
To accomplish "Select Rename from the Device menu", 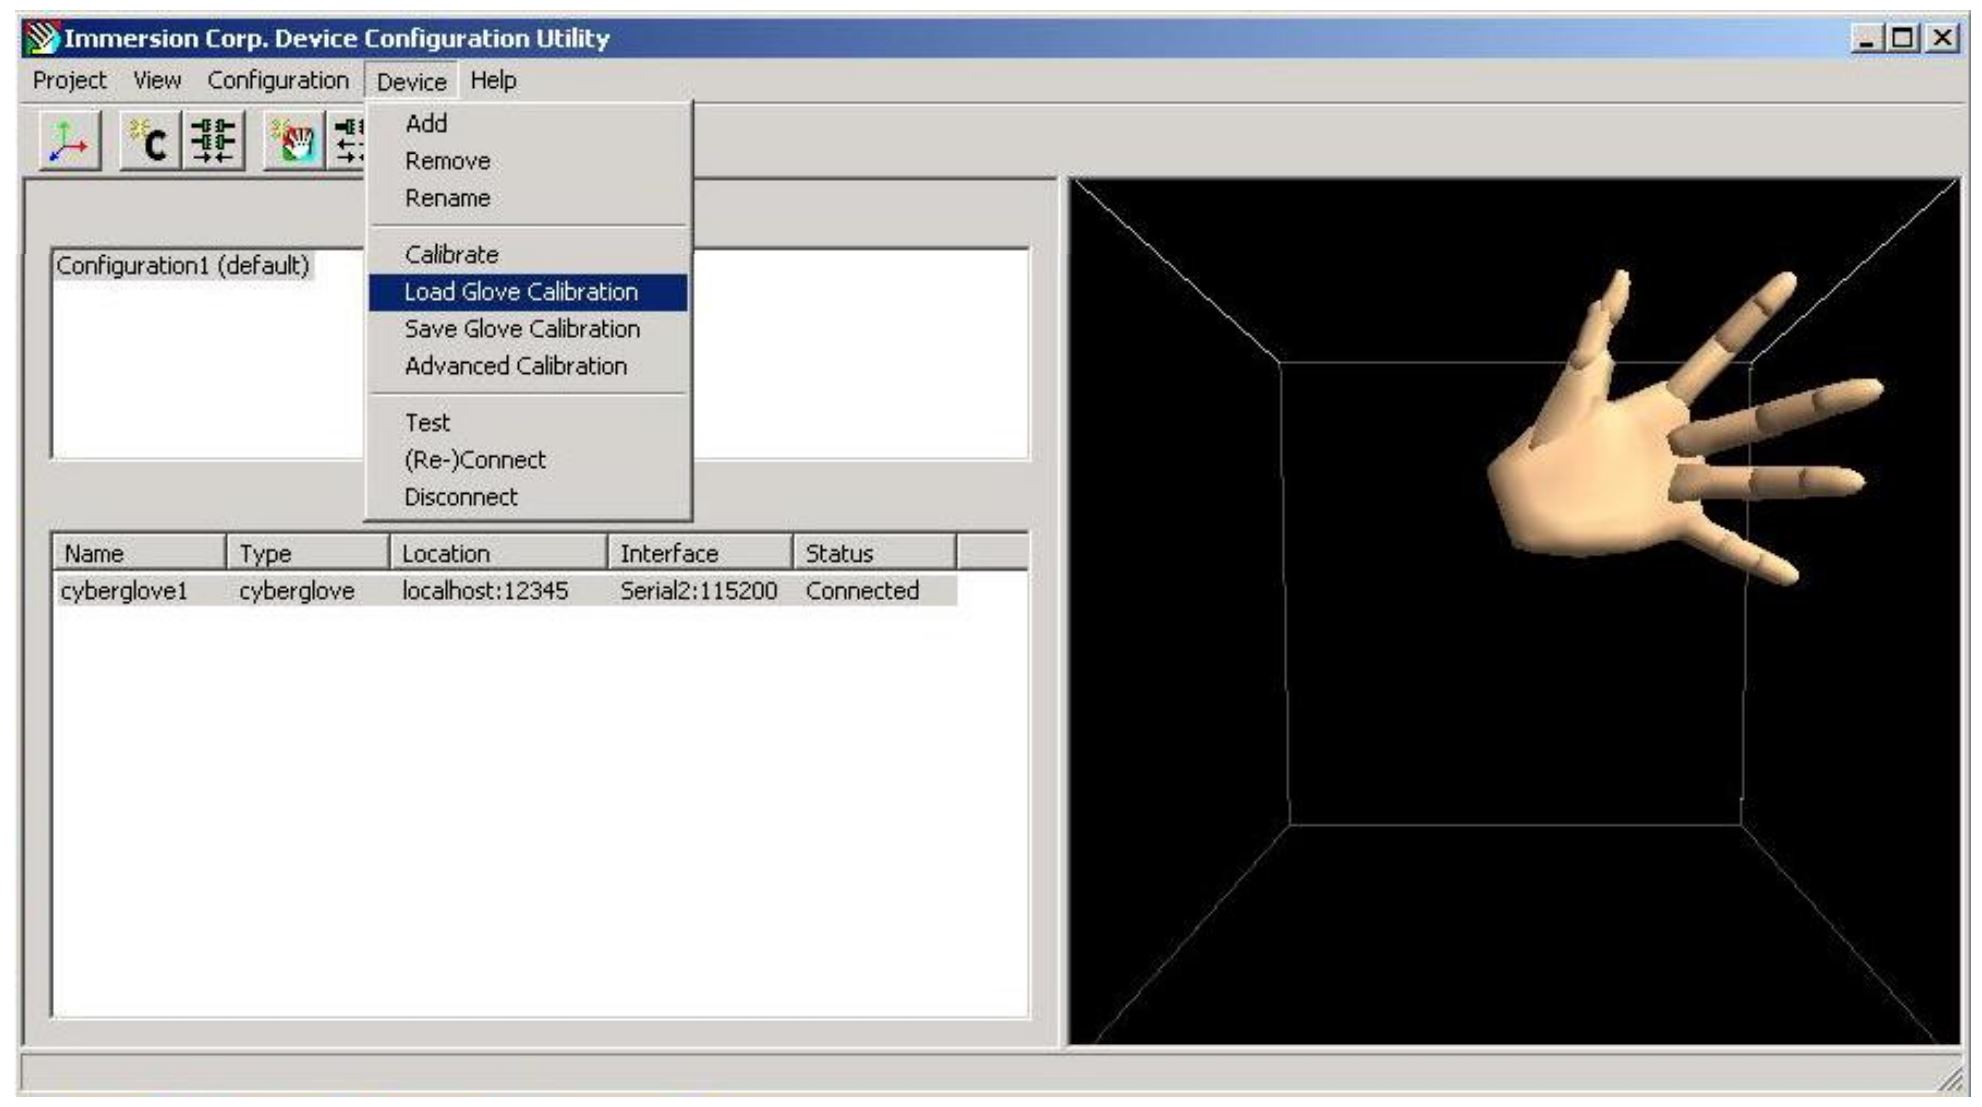I will click(528, 198).
